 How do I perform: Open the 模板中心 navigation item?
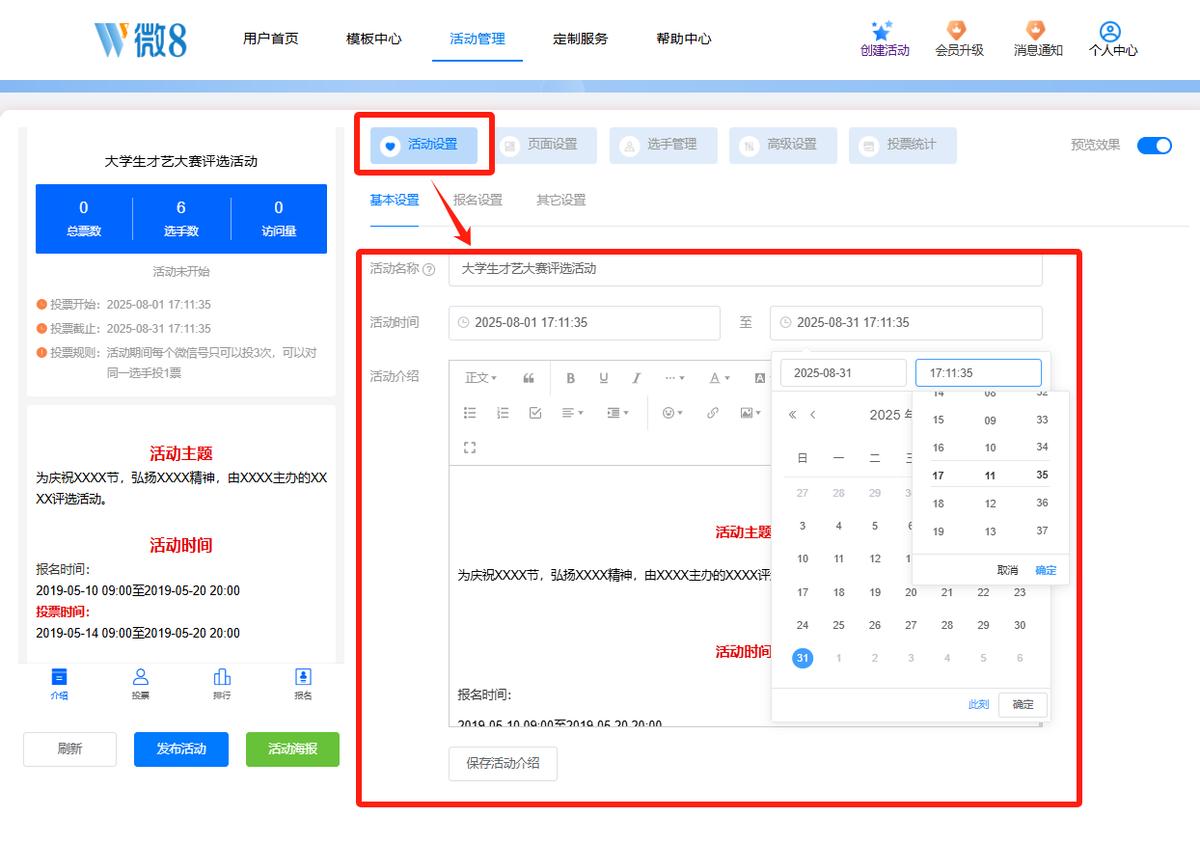[374, 39]
